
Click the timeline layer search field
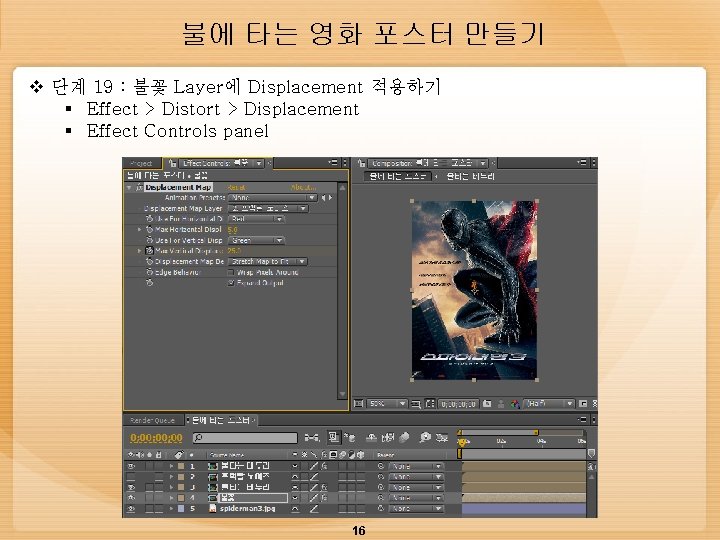point(245,438)
